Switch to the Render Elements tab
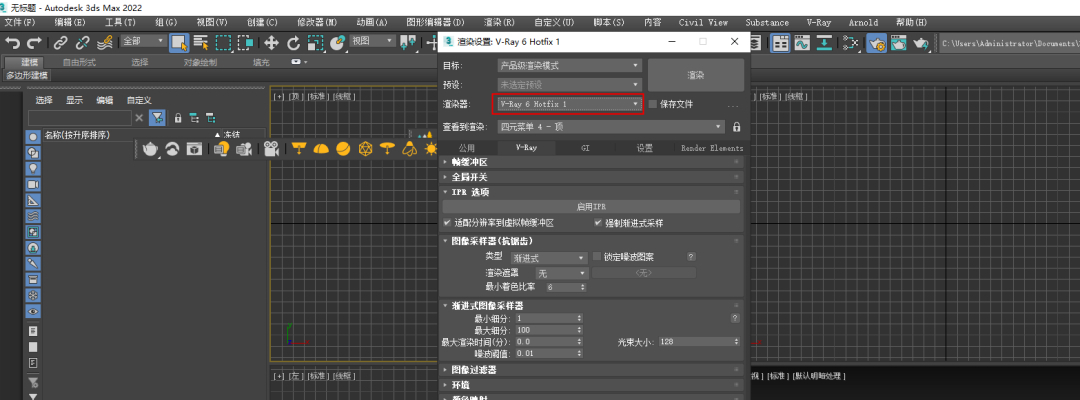This screenshot has width=1080, height=400. point(712,147)
